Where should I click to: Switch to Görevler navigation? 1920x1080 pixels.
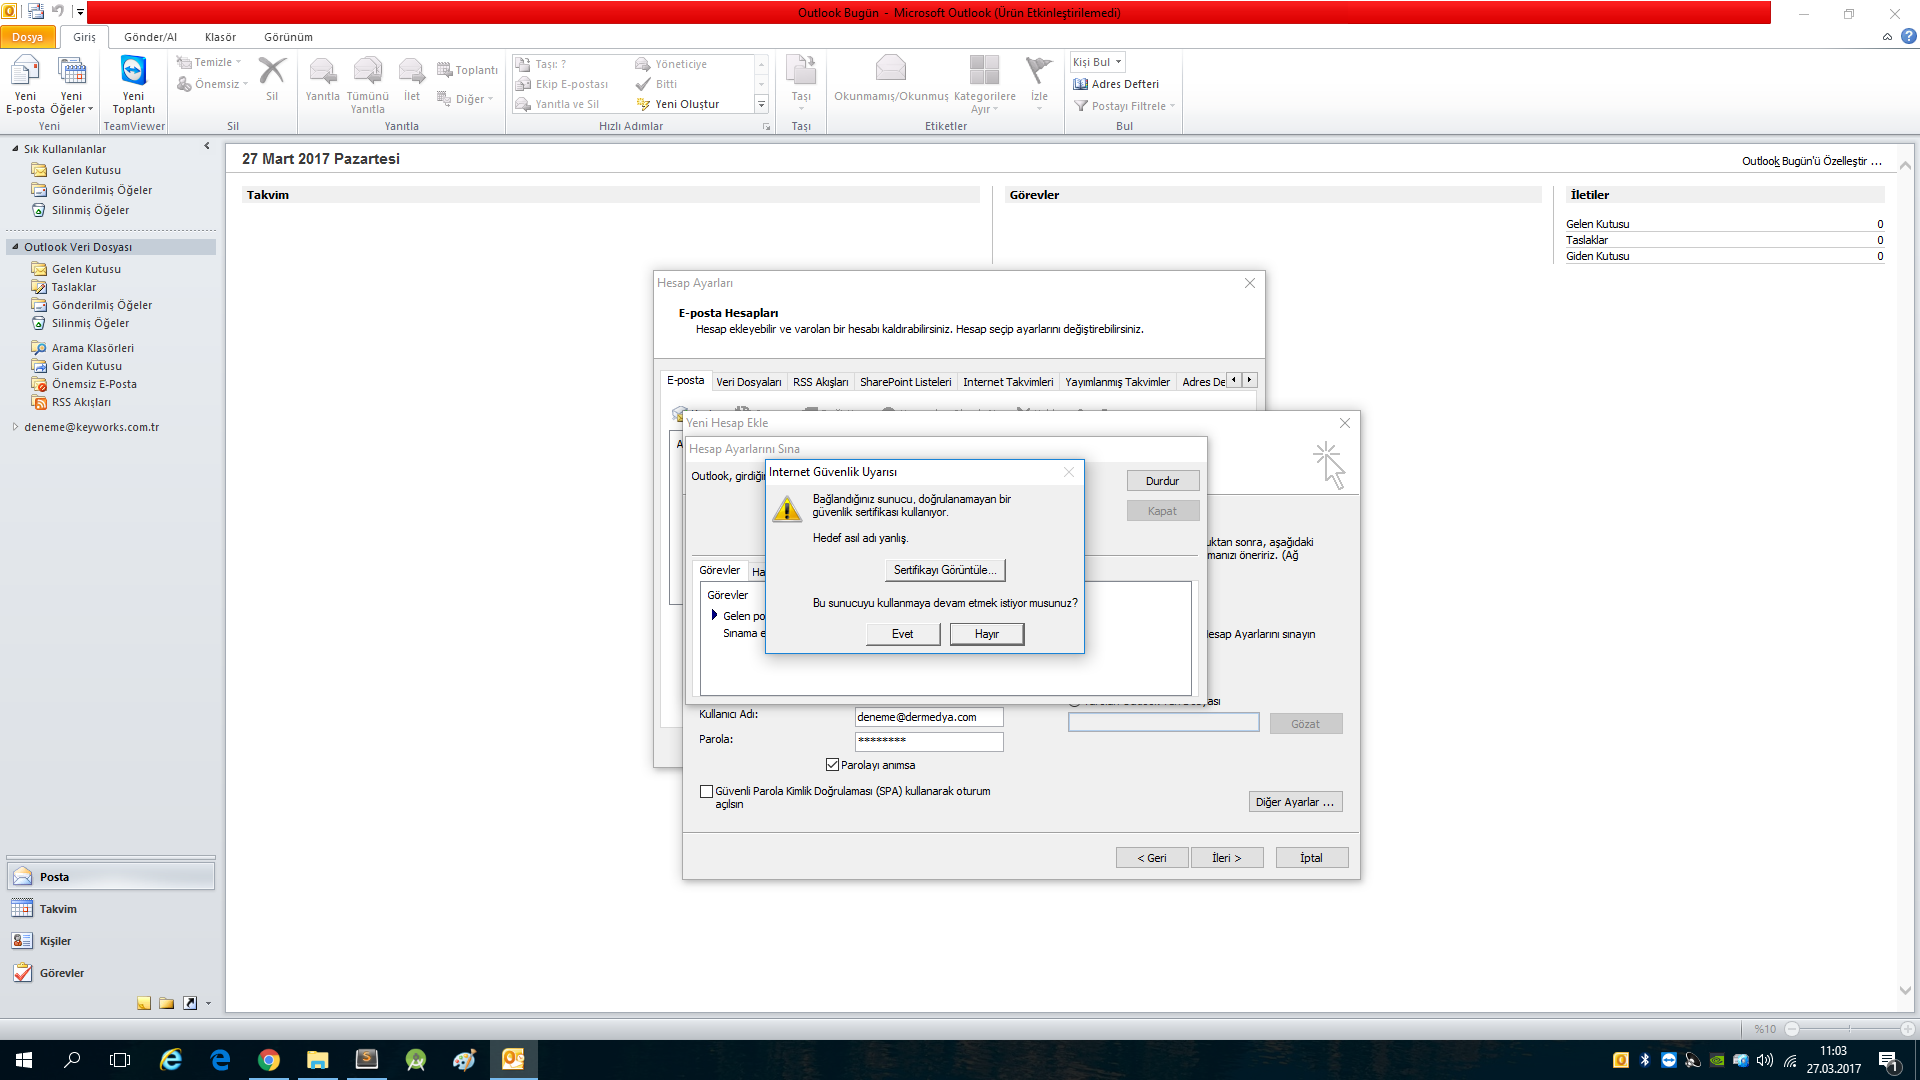click(111, 973)
